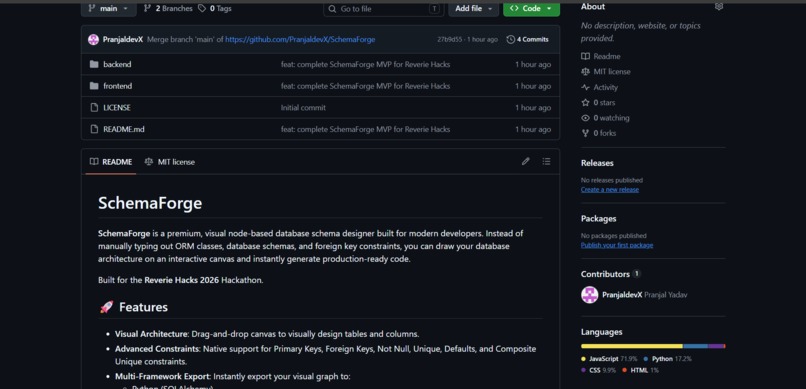Click the blue Python segment of language bar
The image size is (806, 389).
point(695,346)
